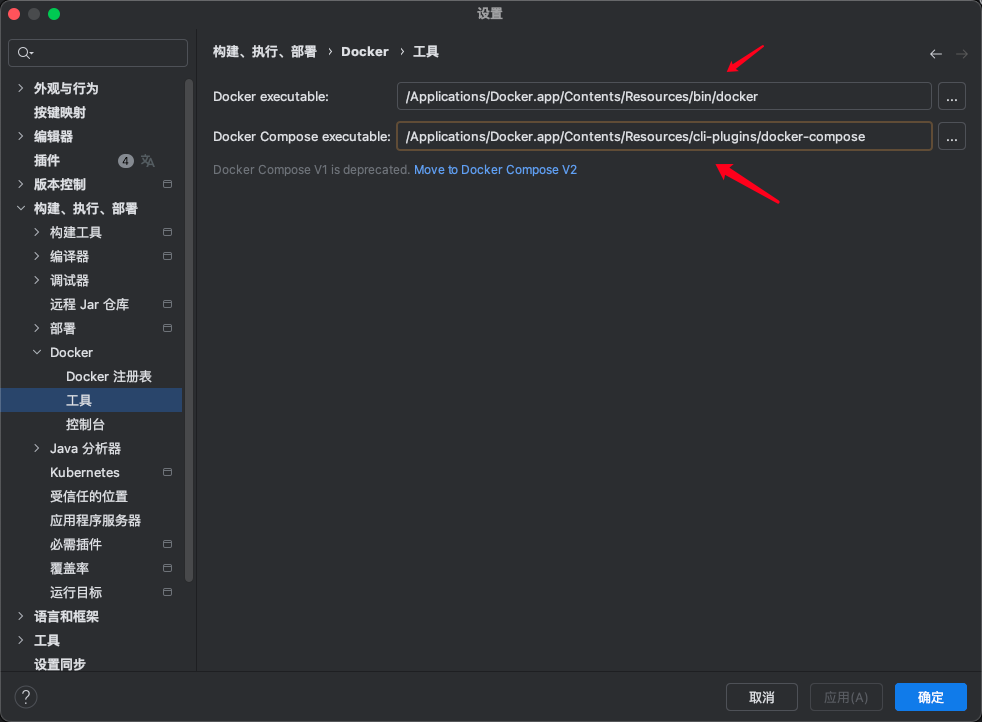Click project-level icon beside Kubernetes
The width and height of the screenshot is (982, 722).
point(167,472)
